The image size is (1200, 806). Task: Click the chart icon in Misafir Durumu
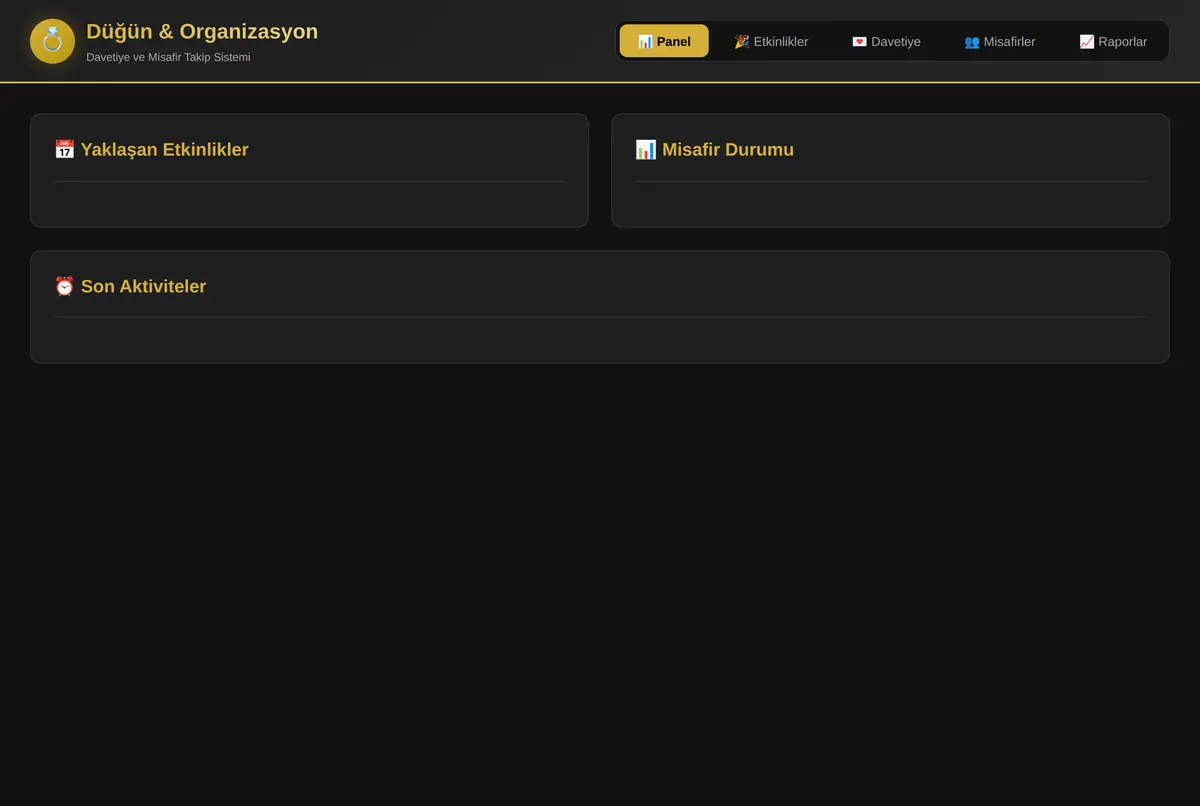pos(646,150)
